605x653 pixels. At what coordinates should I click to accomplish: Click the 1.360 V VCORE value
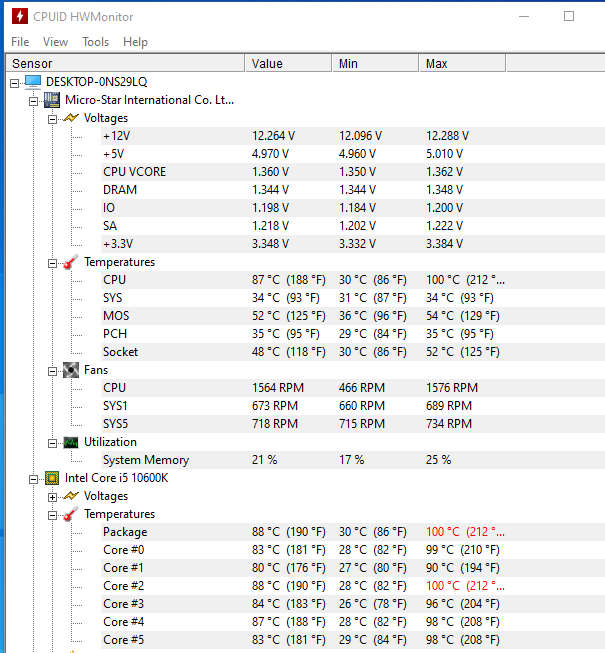[x=270, y=172]
